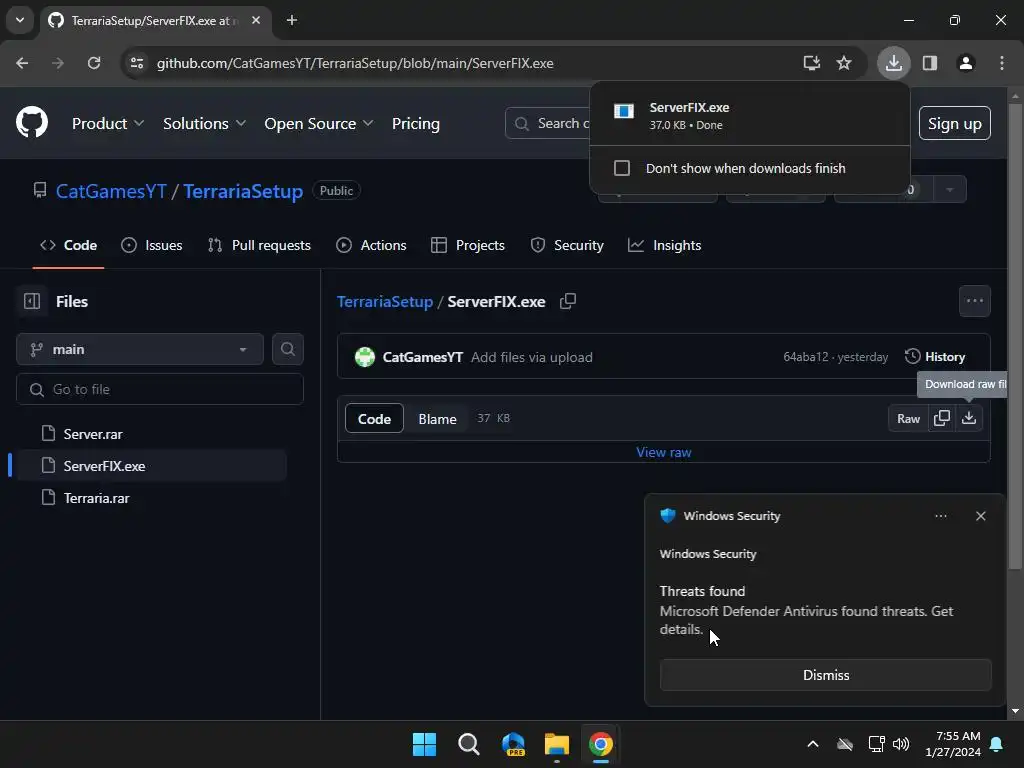Open the Security tab
Image resolution: width=1024 pixels, height=768 pixels.
(567, 246)
